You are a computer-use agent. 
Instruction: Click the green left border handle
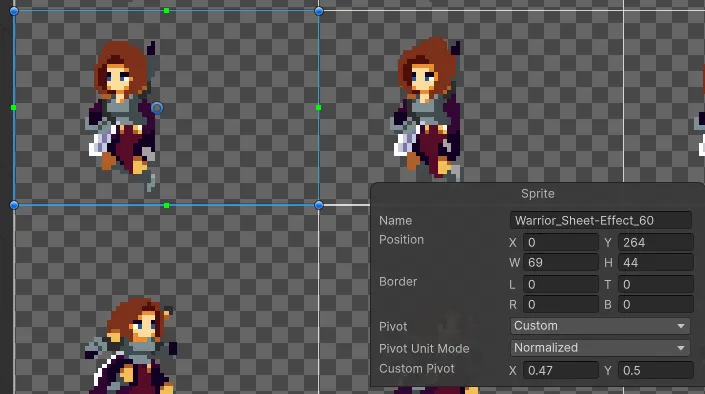[13, 107]
